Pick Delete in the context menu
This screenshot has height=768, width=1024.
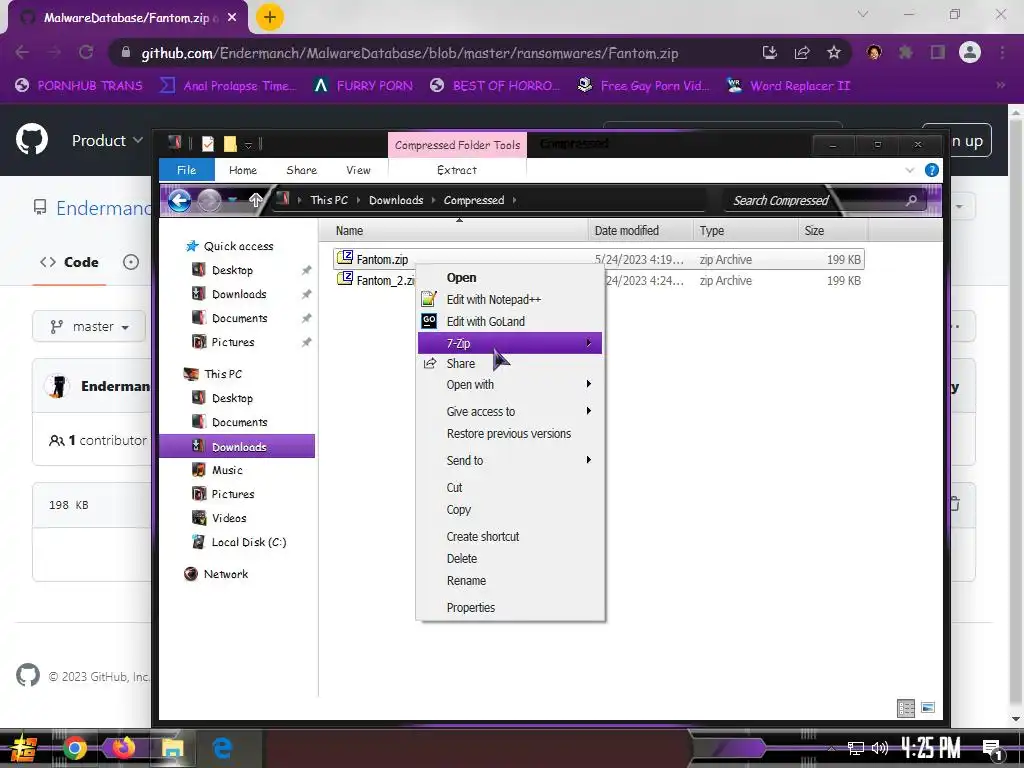click(509, 558)
